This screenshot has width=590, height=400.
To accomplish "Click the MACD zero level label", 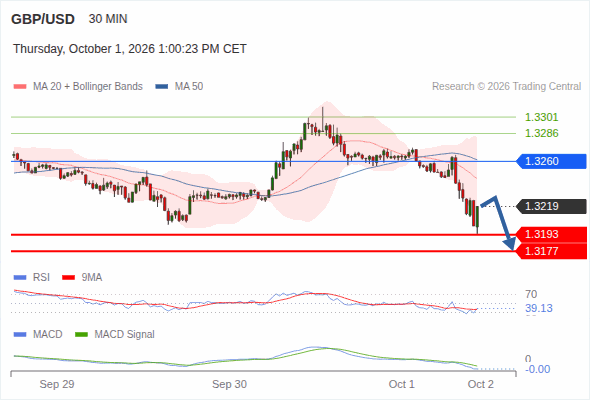I will pos(528,359).
